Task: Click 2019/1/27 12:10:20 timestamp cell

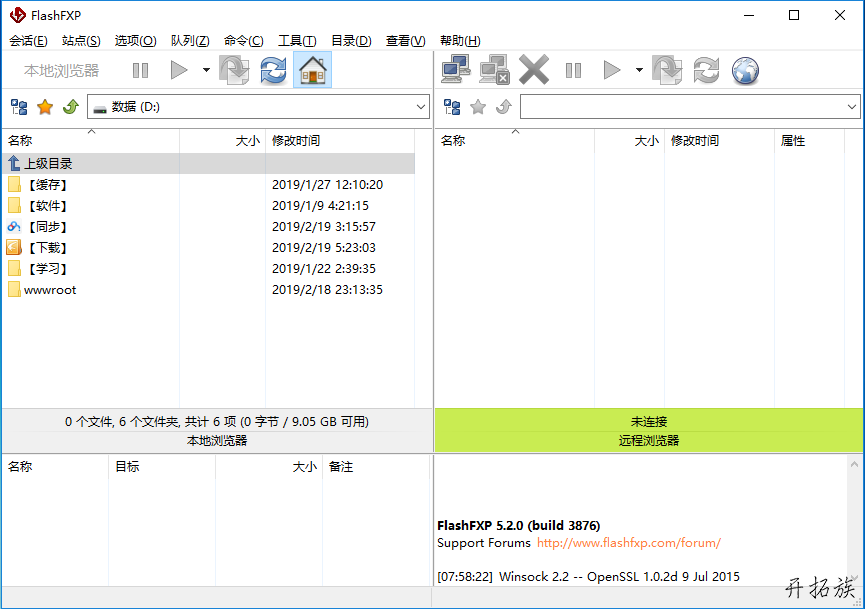Action: pyautogui.click(x=327, y=184)
